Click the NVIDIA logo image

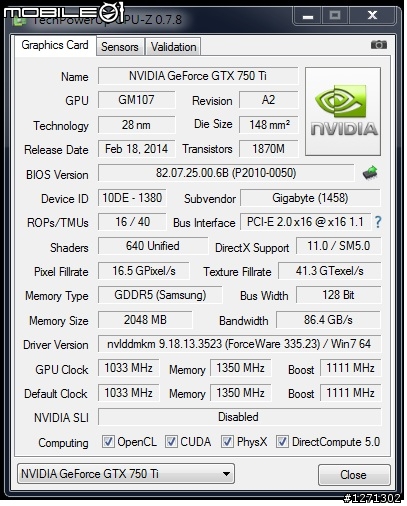pyautogui.click(x=343, y=111)
